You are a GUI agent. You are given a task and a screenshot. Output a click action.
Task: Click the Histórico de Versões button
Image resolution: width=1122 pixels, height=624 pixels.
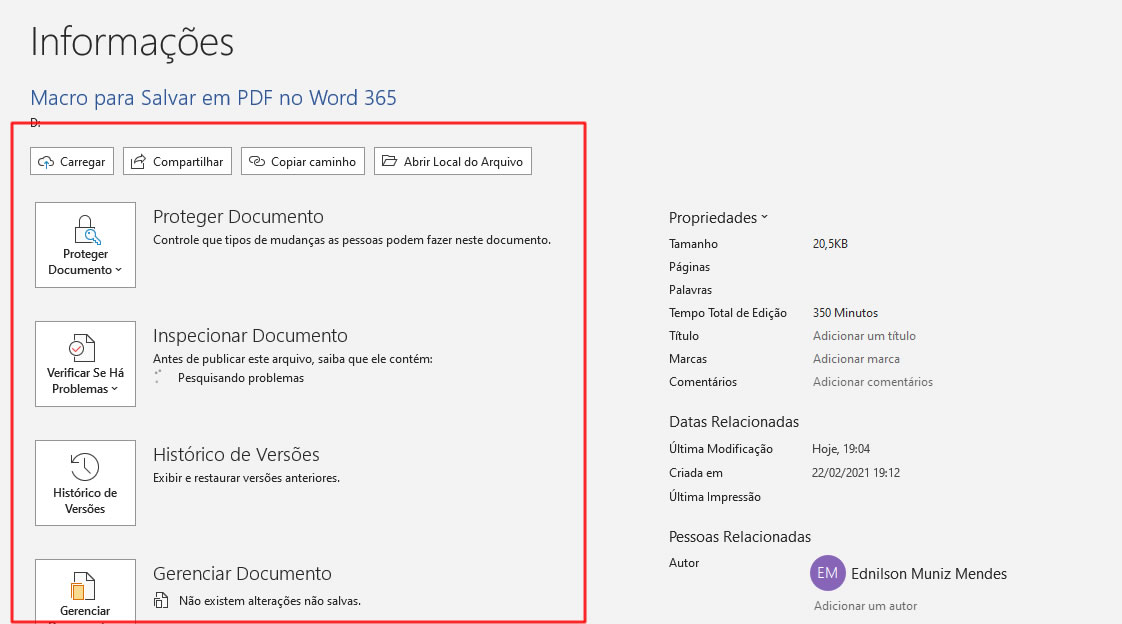[x=85, y=483]
